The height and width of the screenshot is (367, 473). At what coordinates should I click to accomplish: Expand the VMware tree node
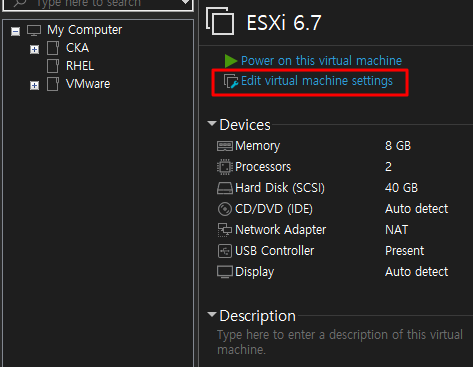click(x=34, y=85)
